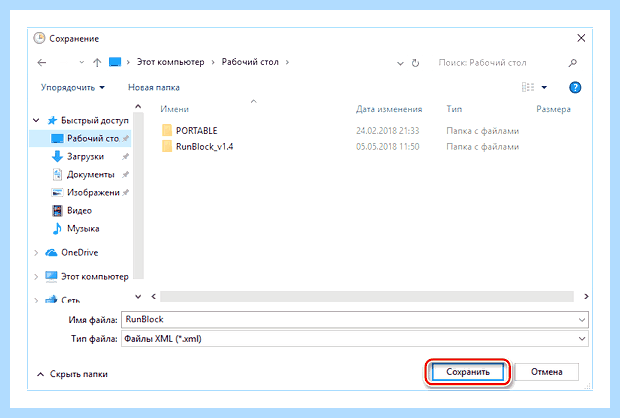This screenshot has width=620, height=418.
Task: Open the view options dropdown arrow
Action: point(544,87)
